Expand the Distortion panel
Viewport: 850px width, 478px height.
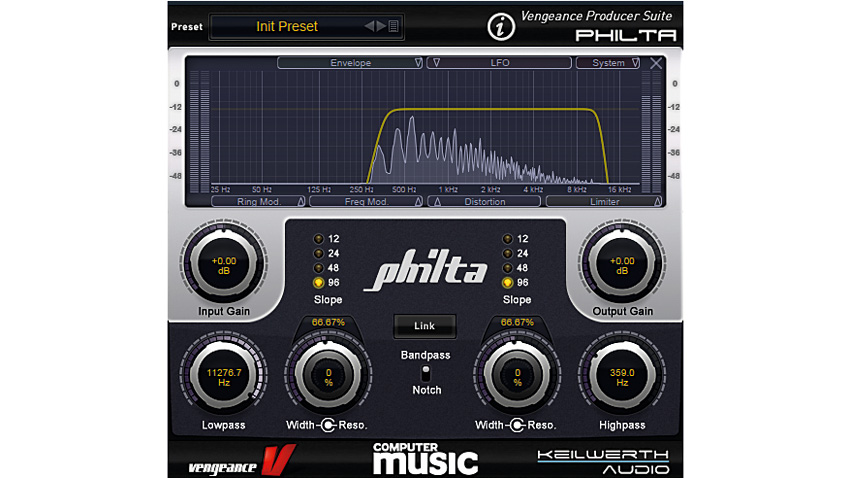[x=485, y=202]
